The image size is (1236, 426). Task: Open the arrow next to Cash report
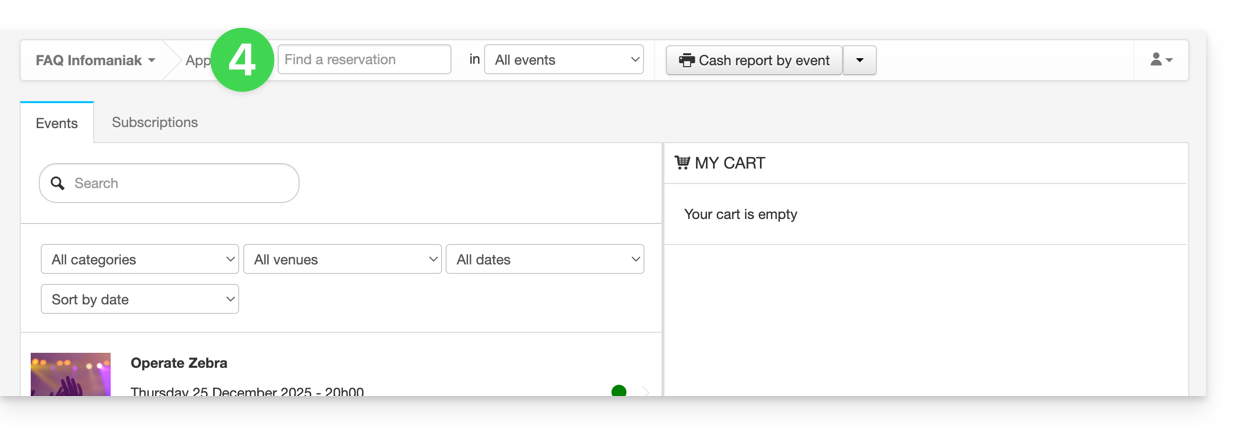point(860,60)
